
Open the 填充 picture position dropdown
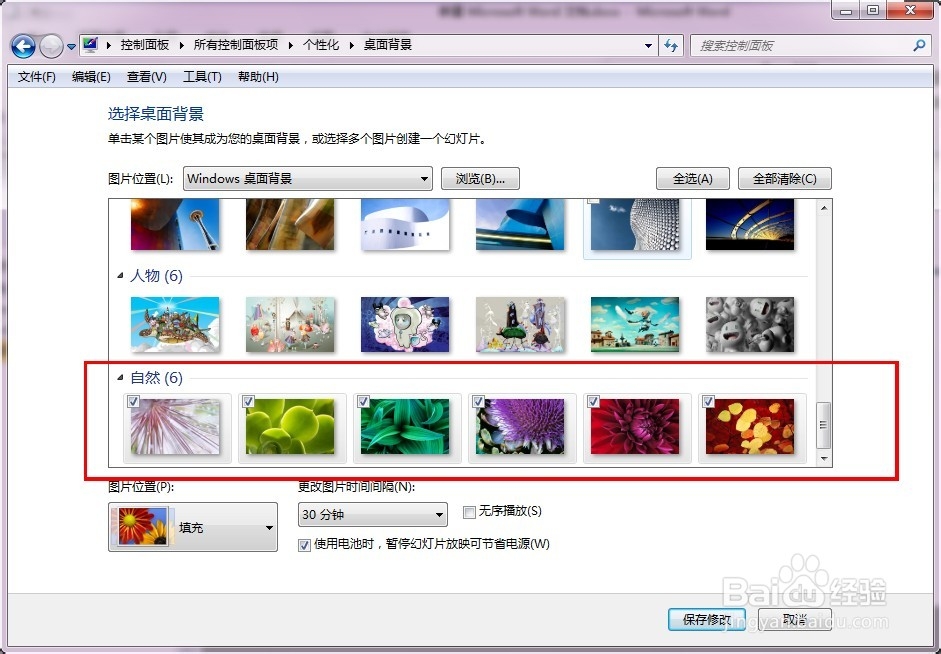(268, 527)
